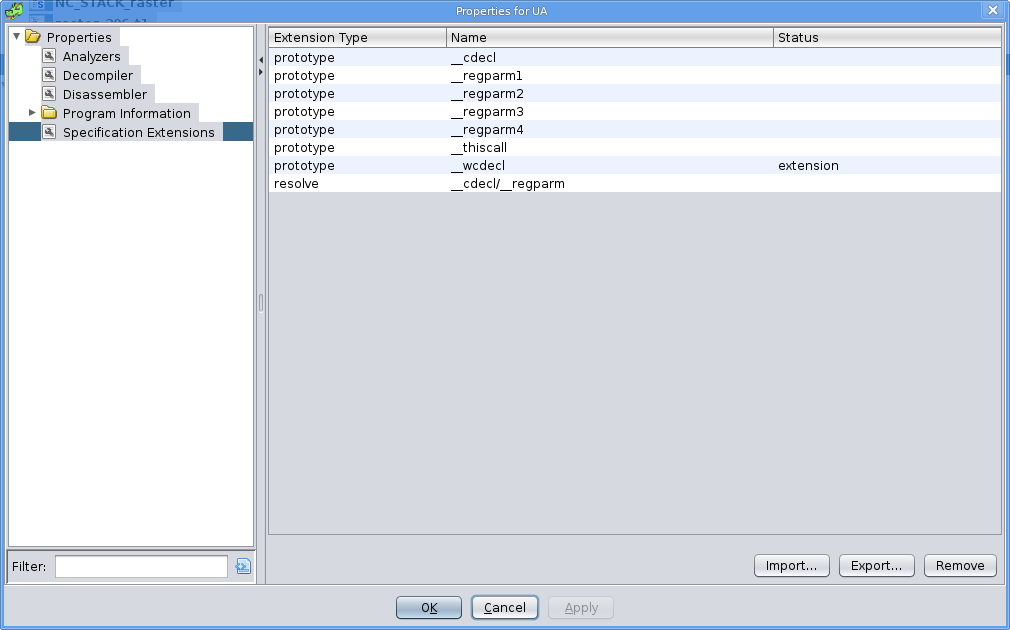Click the Import... button
The image size is (1010, 630).
click(792, 566)
